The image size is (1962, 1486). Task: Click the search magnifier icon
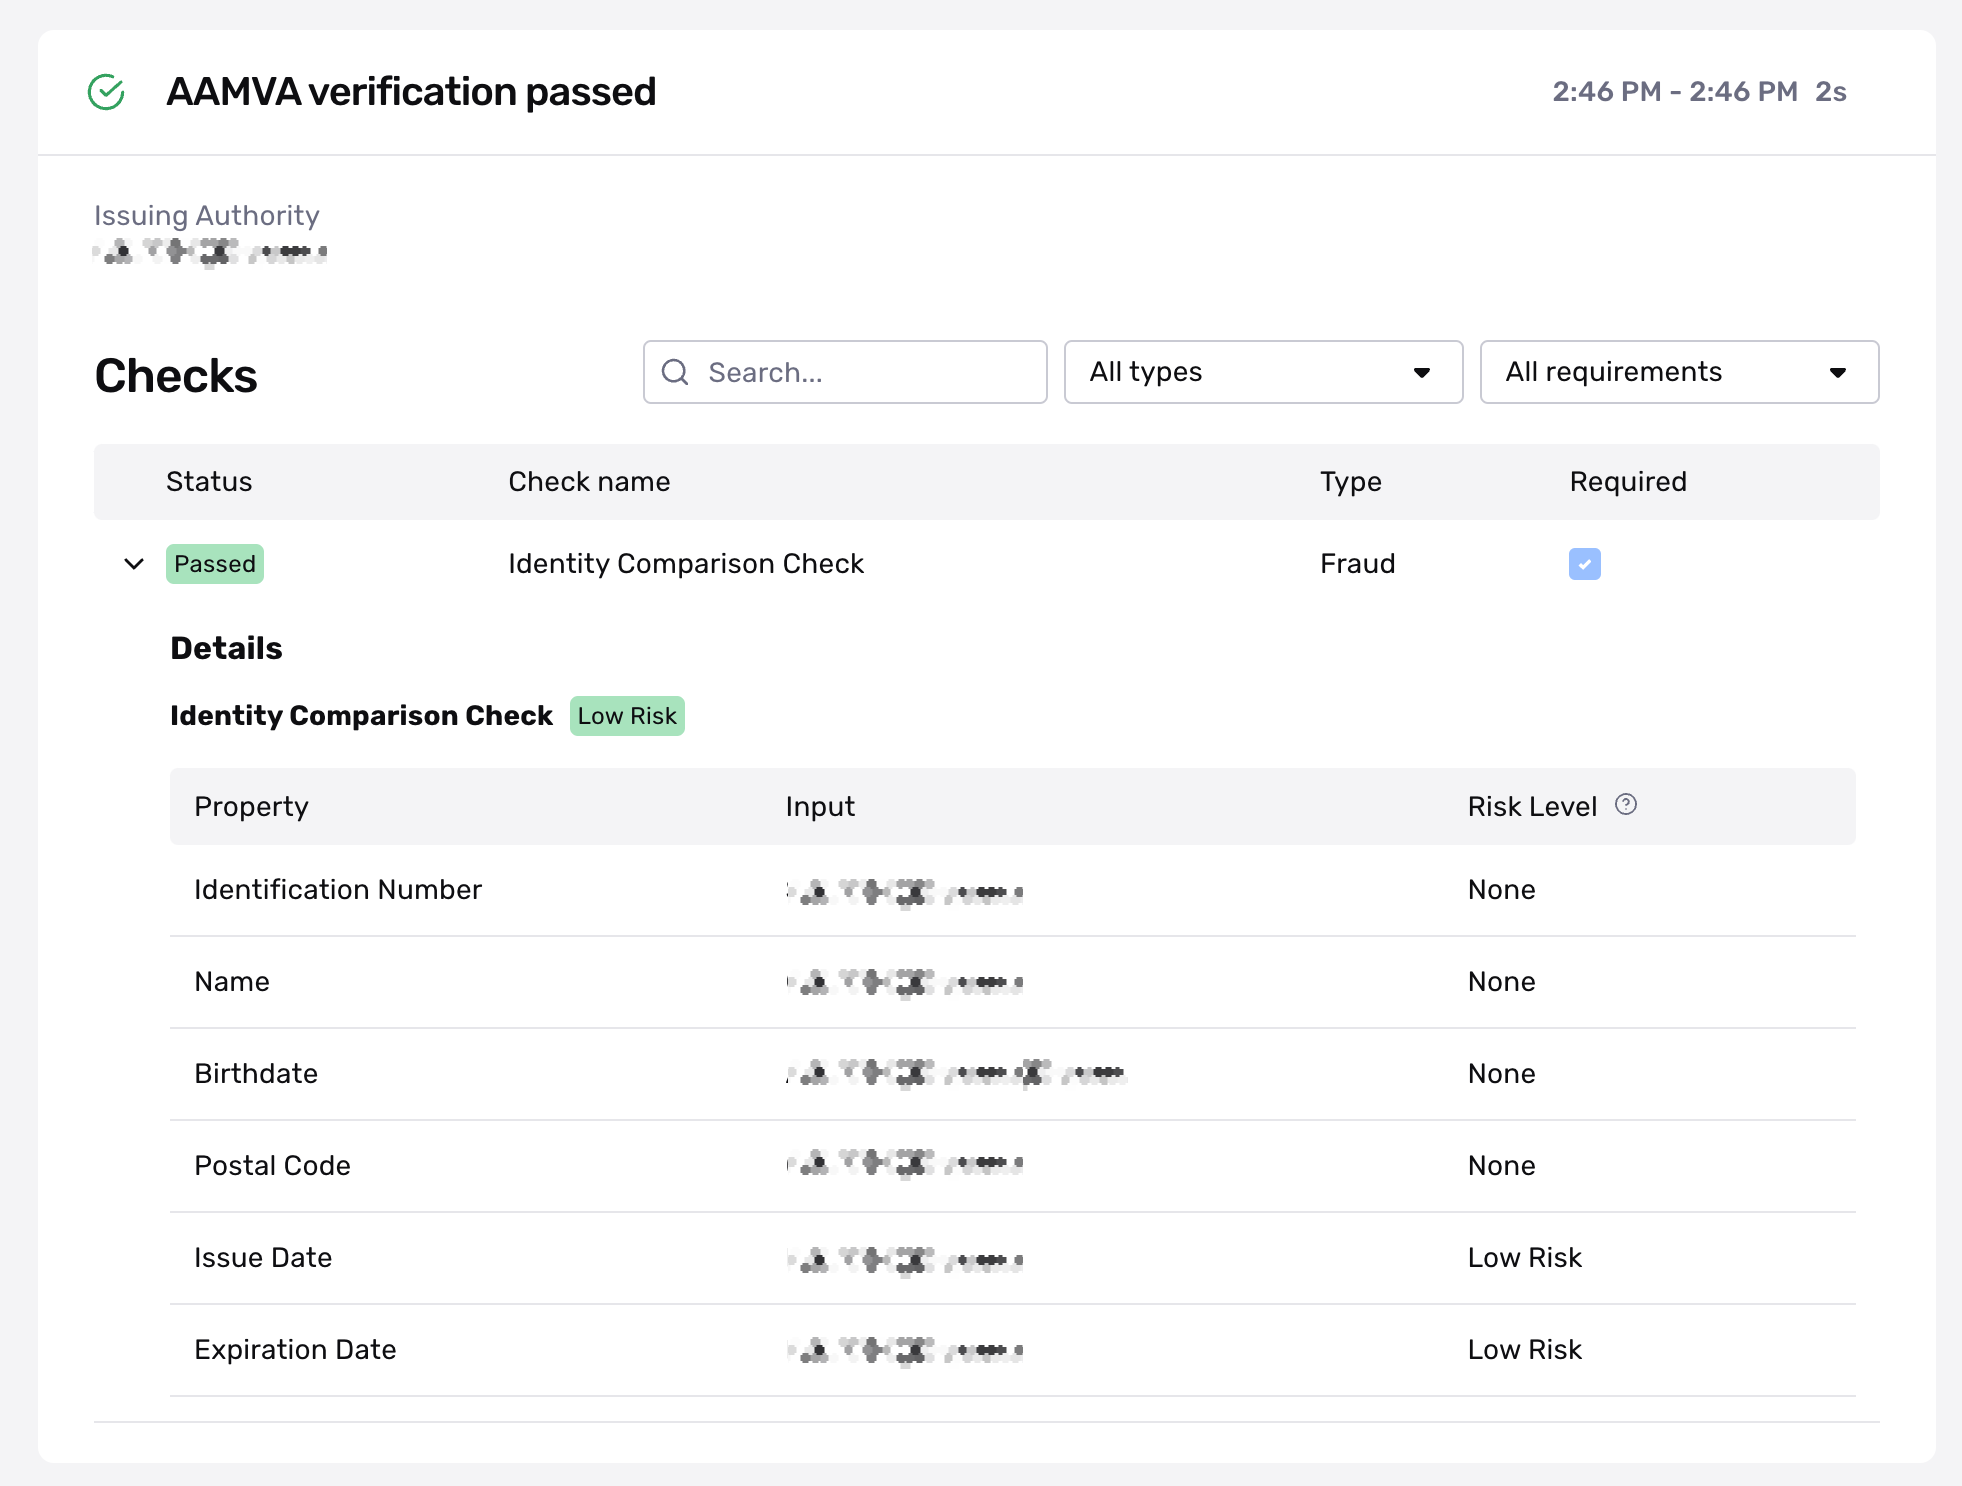click(676, 372)
